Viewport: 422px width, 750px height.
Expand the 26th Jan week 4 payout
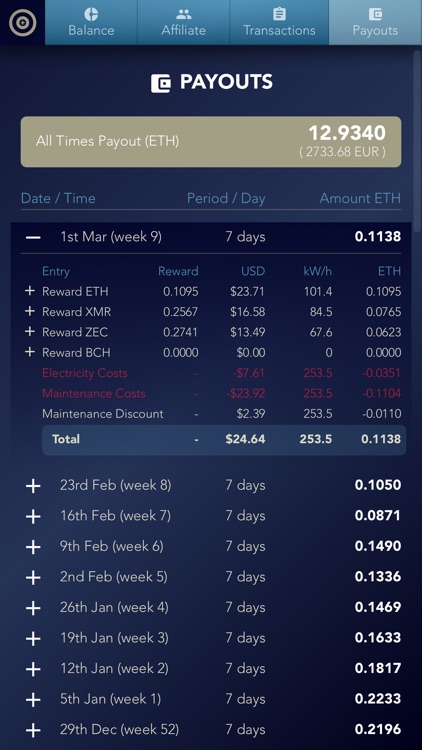point(33,608)
